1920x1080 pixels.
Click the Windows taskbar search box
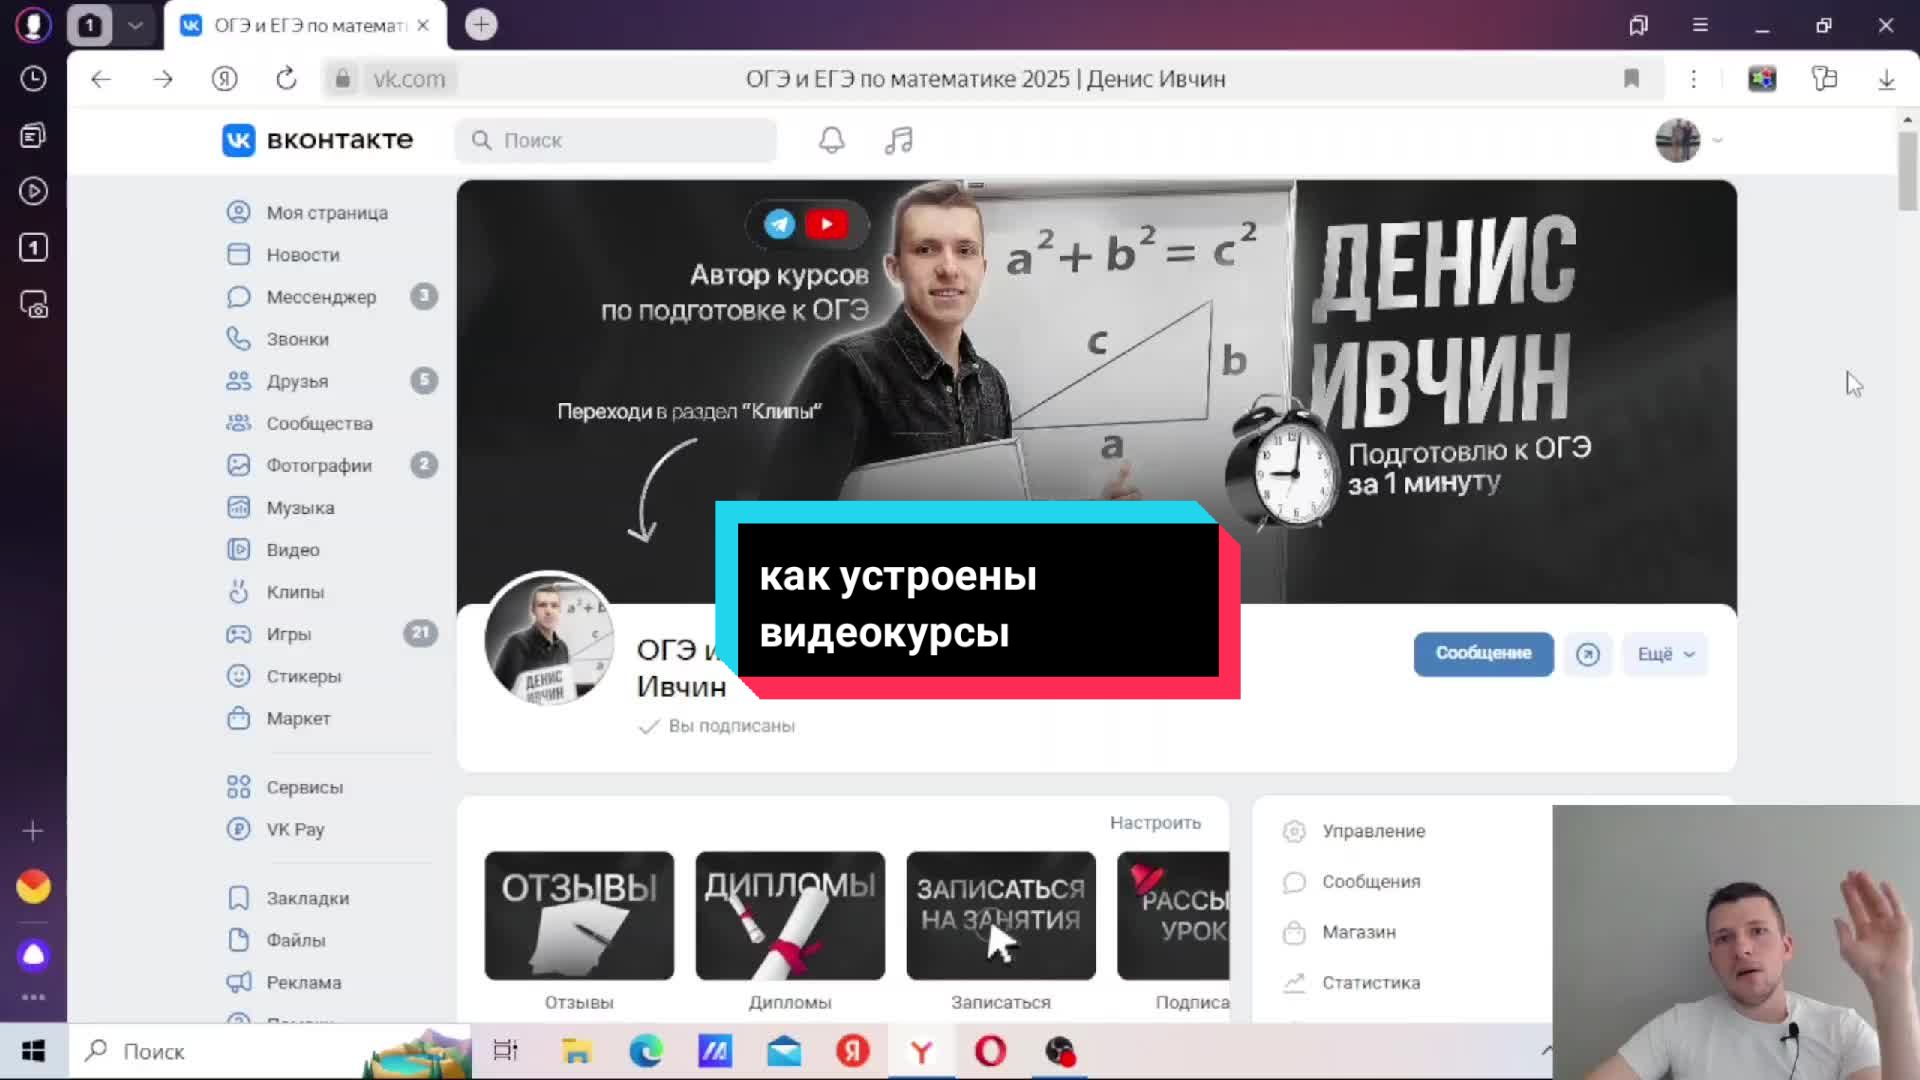[270, 1051]
